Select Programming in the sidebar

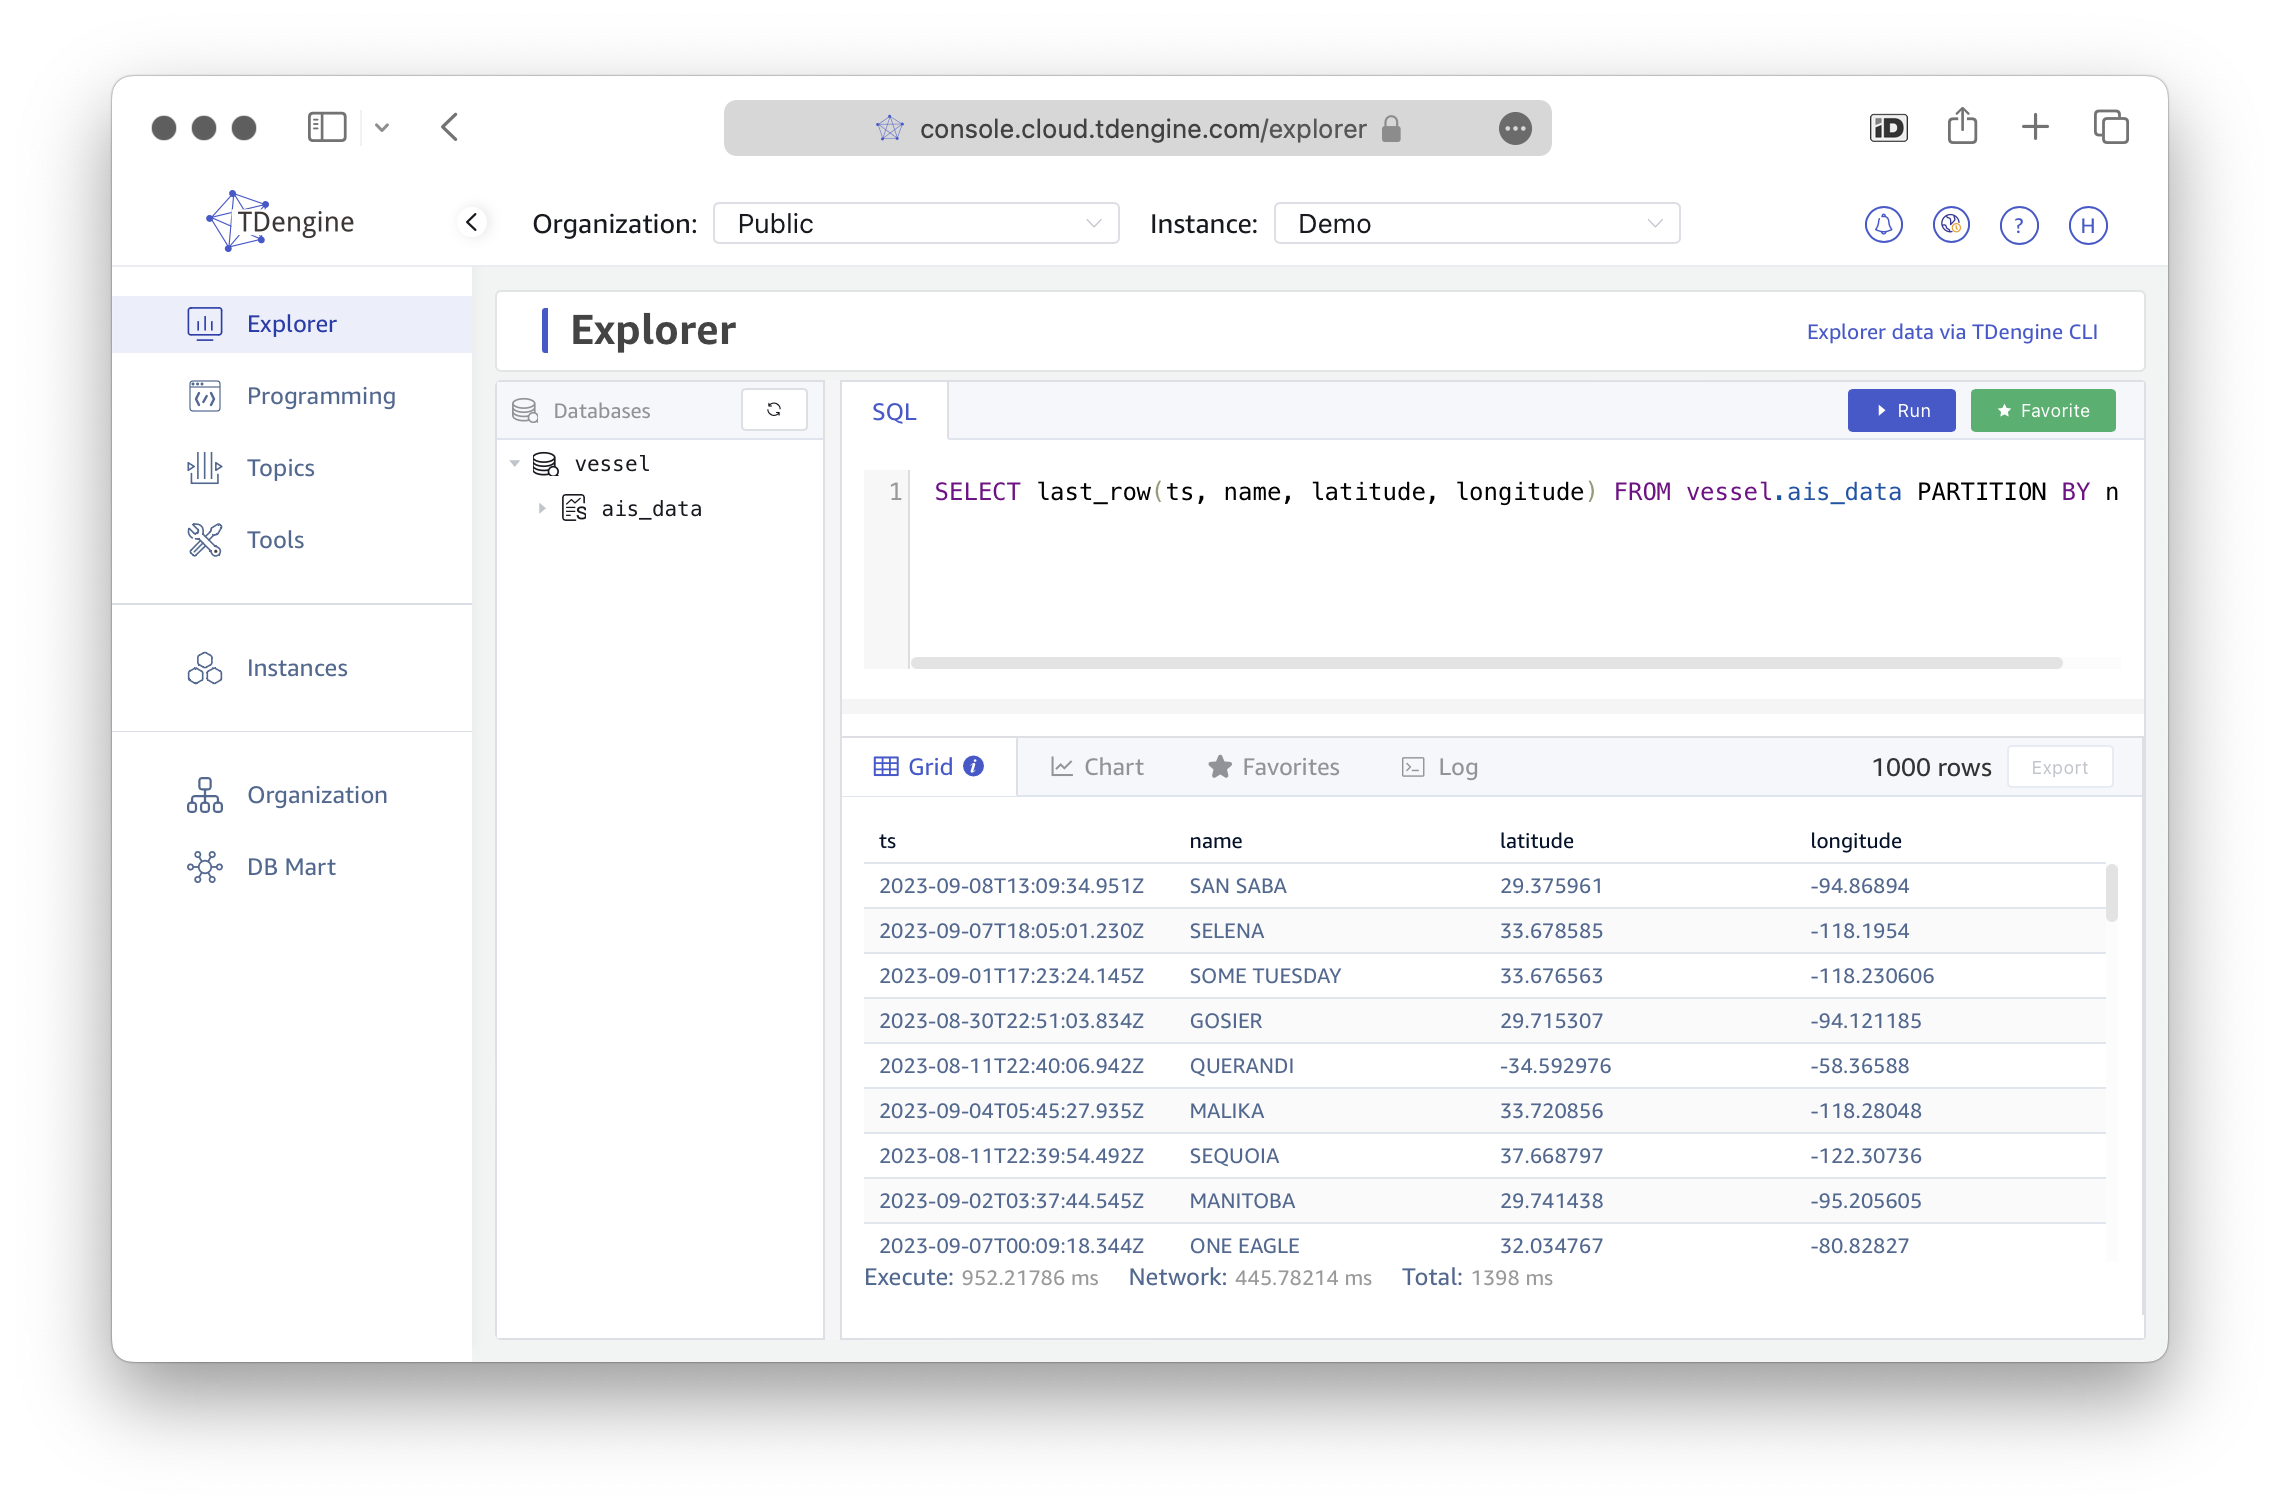pos(320,395)
